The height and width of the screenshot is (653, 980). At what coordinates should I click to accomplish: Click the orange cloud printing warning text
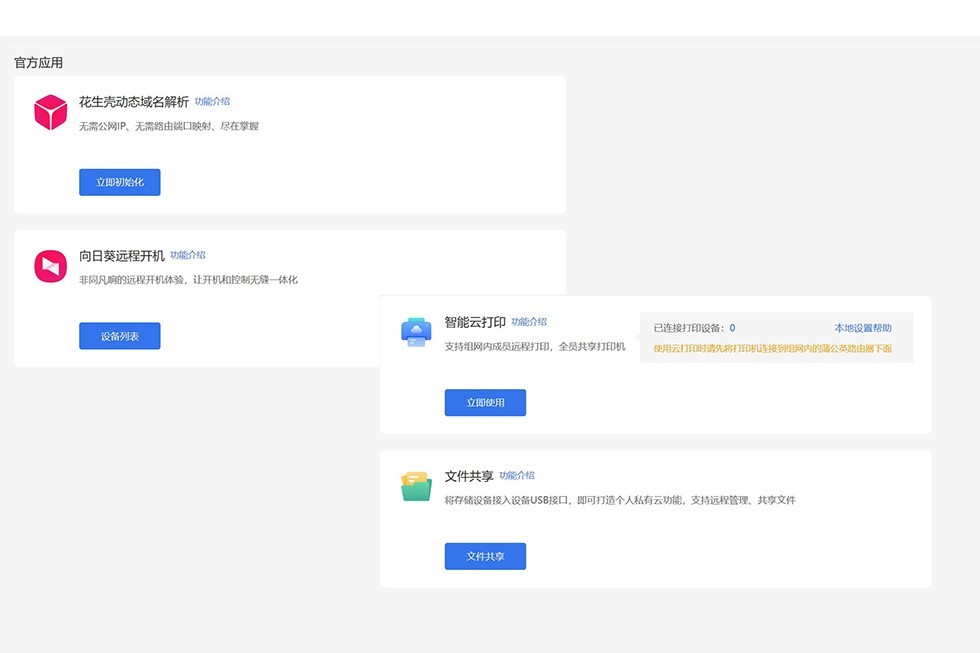(772, 349)
